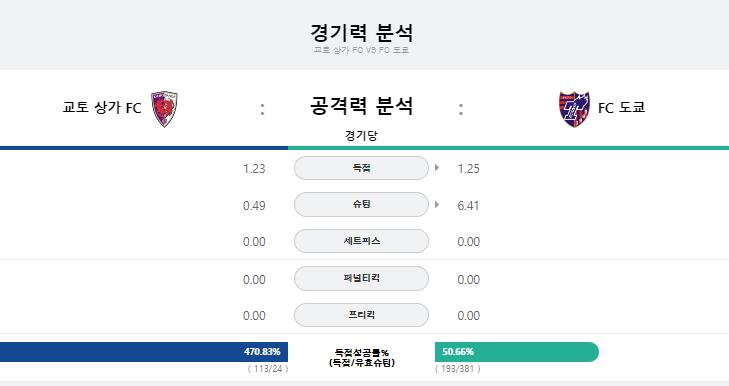
Task: Click the 공격력 분석 section heading
Action: (361, 106)
